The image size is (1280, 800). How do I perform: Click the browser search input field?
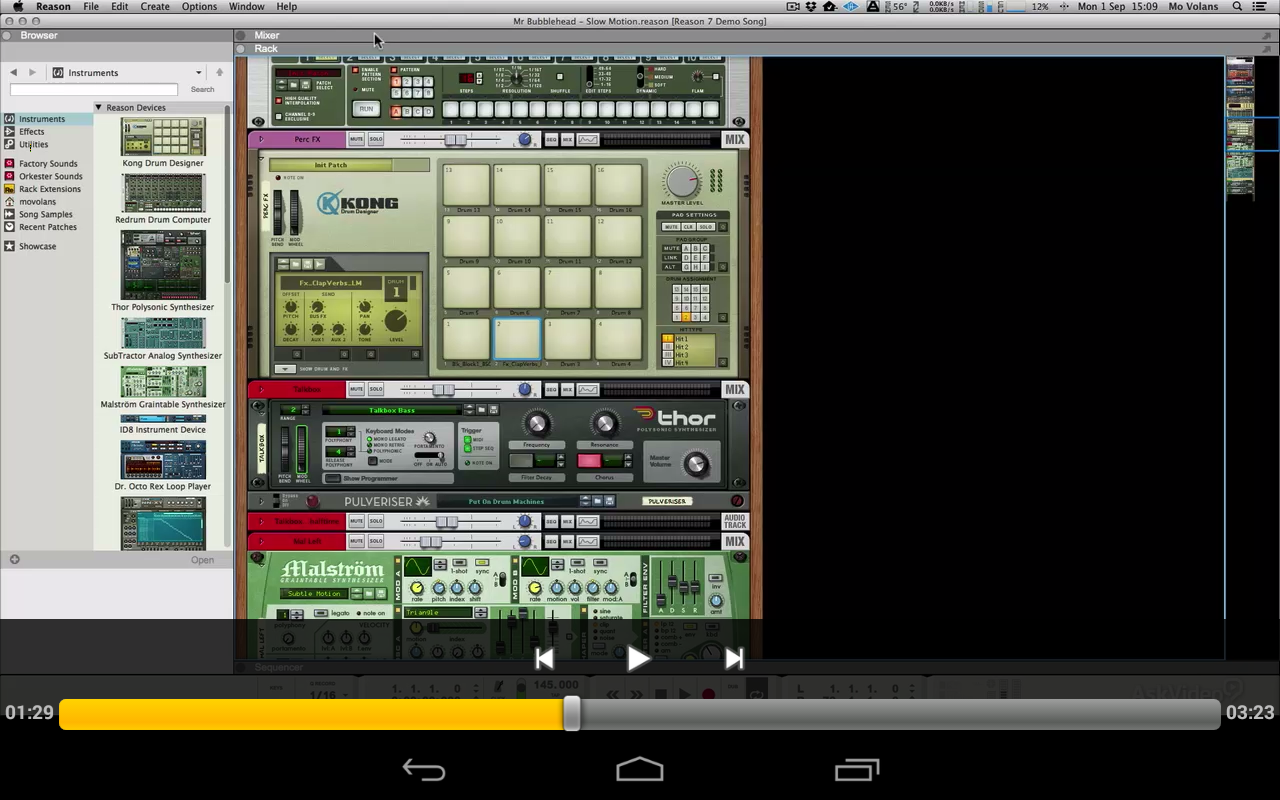tap(93, 90)
